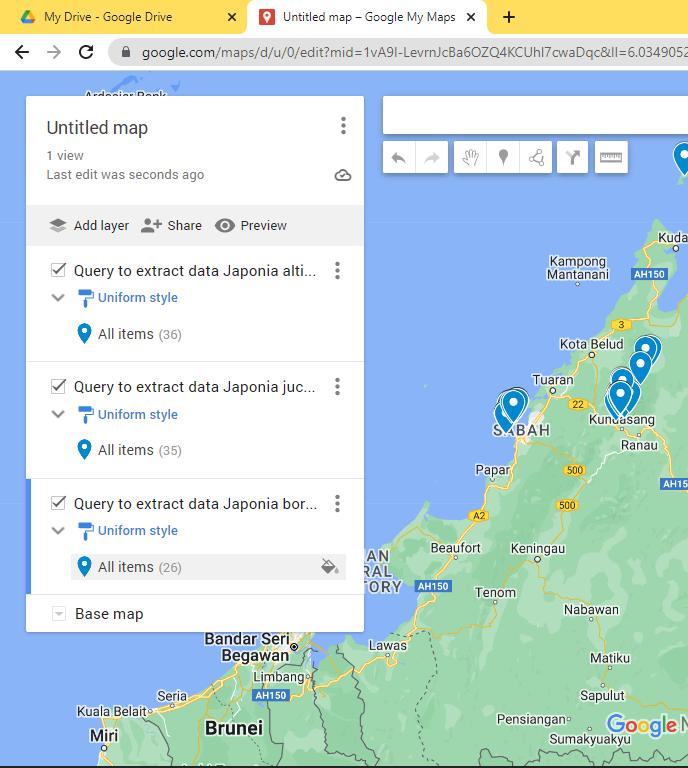Image resolution: width=688 pixels, height=768 pixels.
Task: Click the Untitled map title
Action: tap(97, 127)
